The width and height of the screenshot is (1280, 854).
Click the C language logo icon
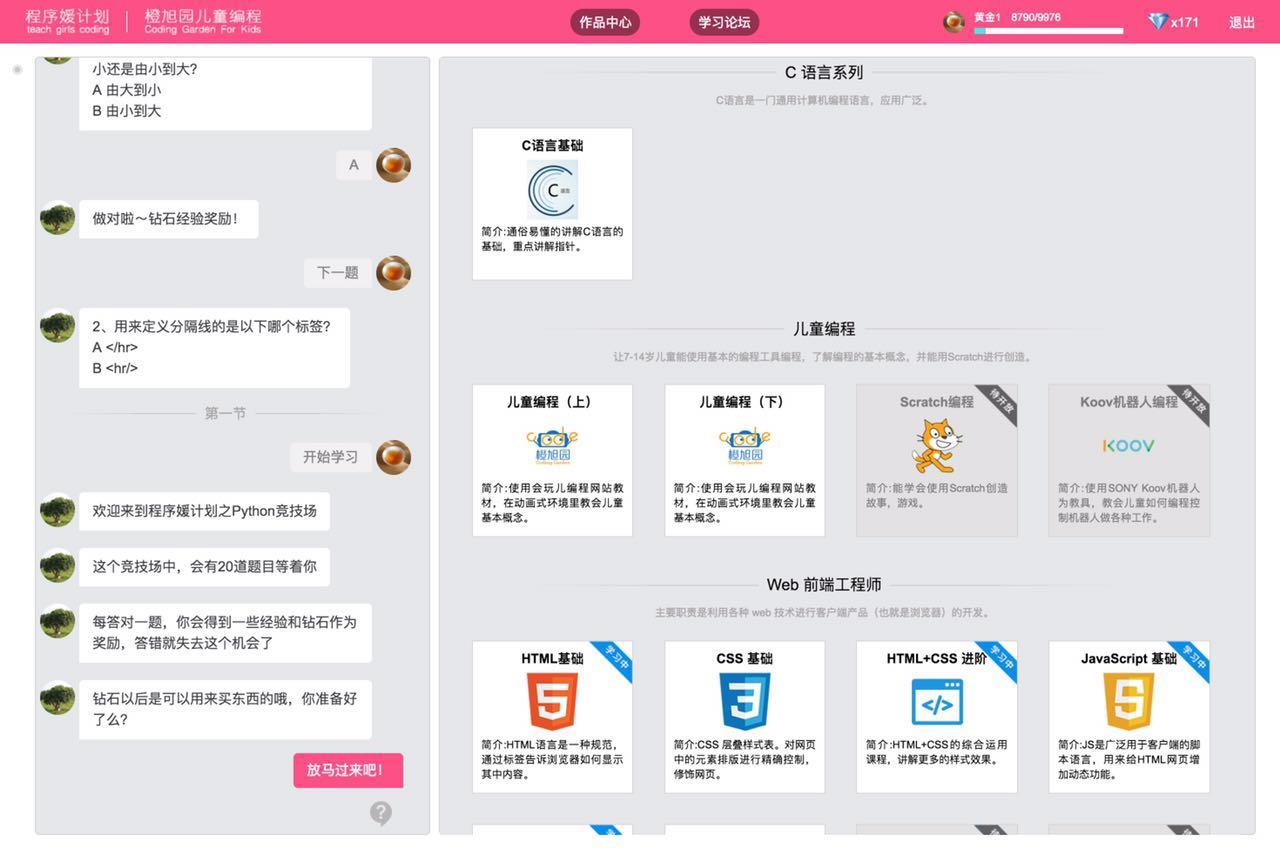[x=552, y=190]
